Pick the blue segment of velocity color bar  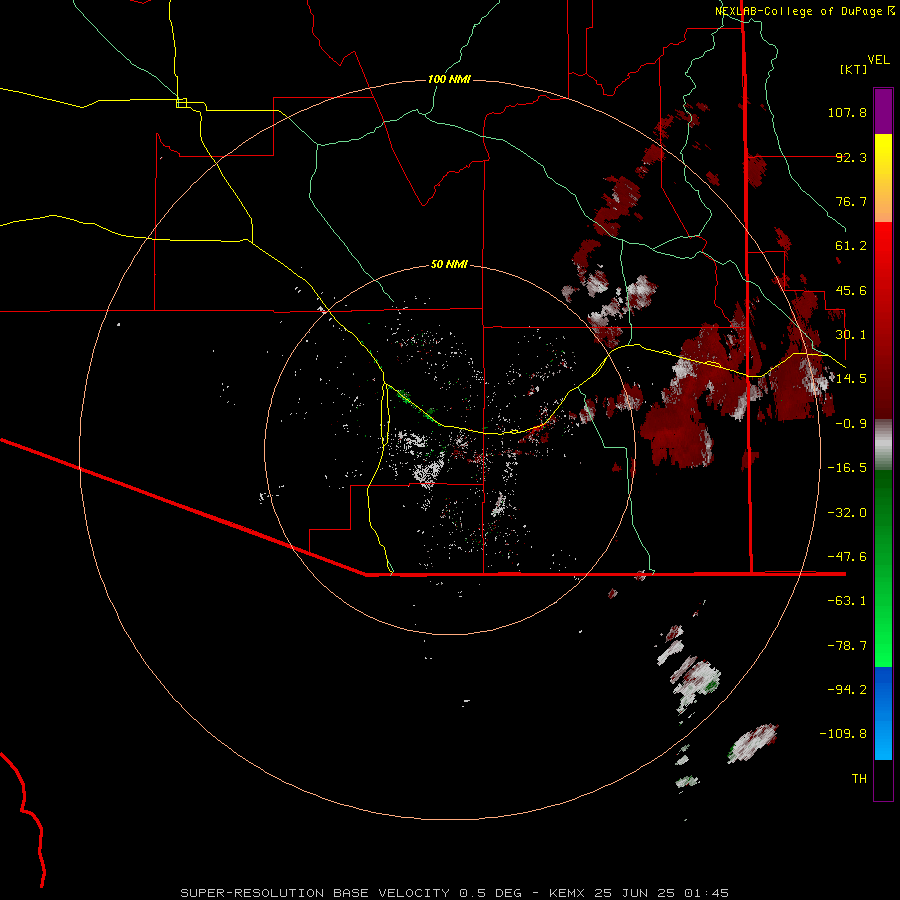[x=883, y=713]
